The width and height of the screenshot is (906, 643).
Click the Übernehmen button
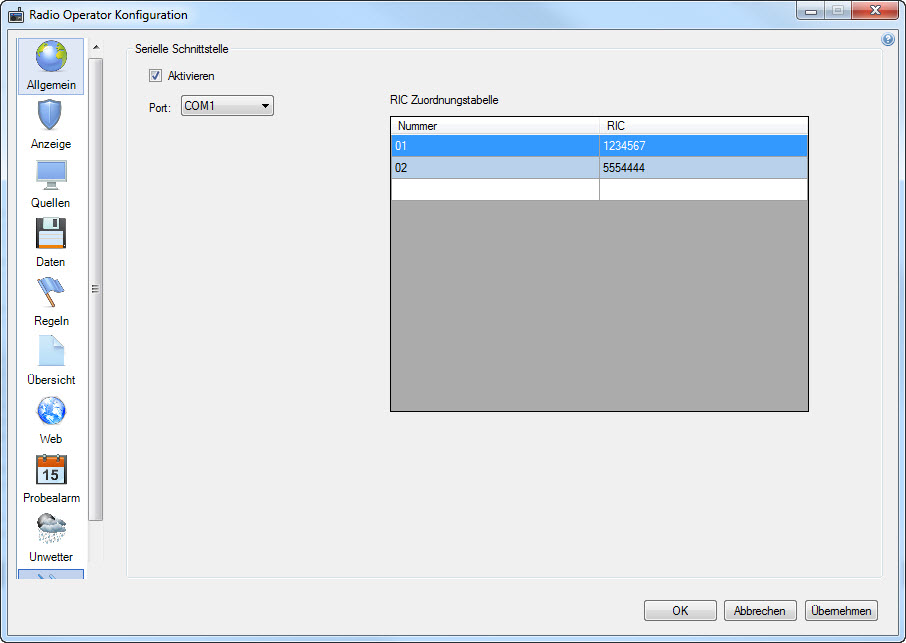pos(841,611)
